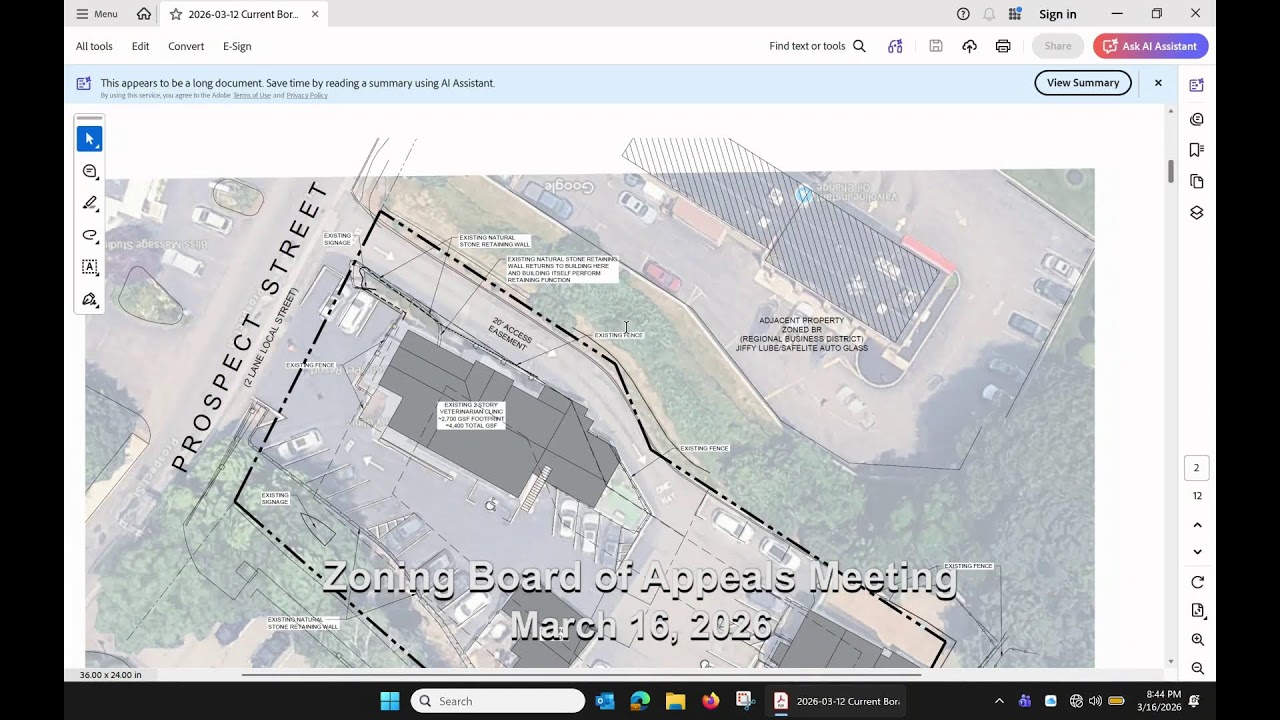The image size is (1280, 720).
Task: Star the current document tab
Action: tap(176, 14)
